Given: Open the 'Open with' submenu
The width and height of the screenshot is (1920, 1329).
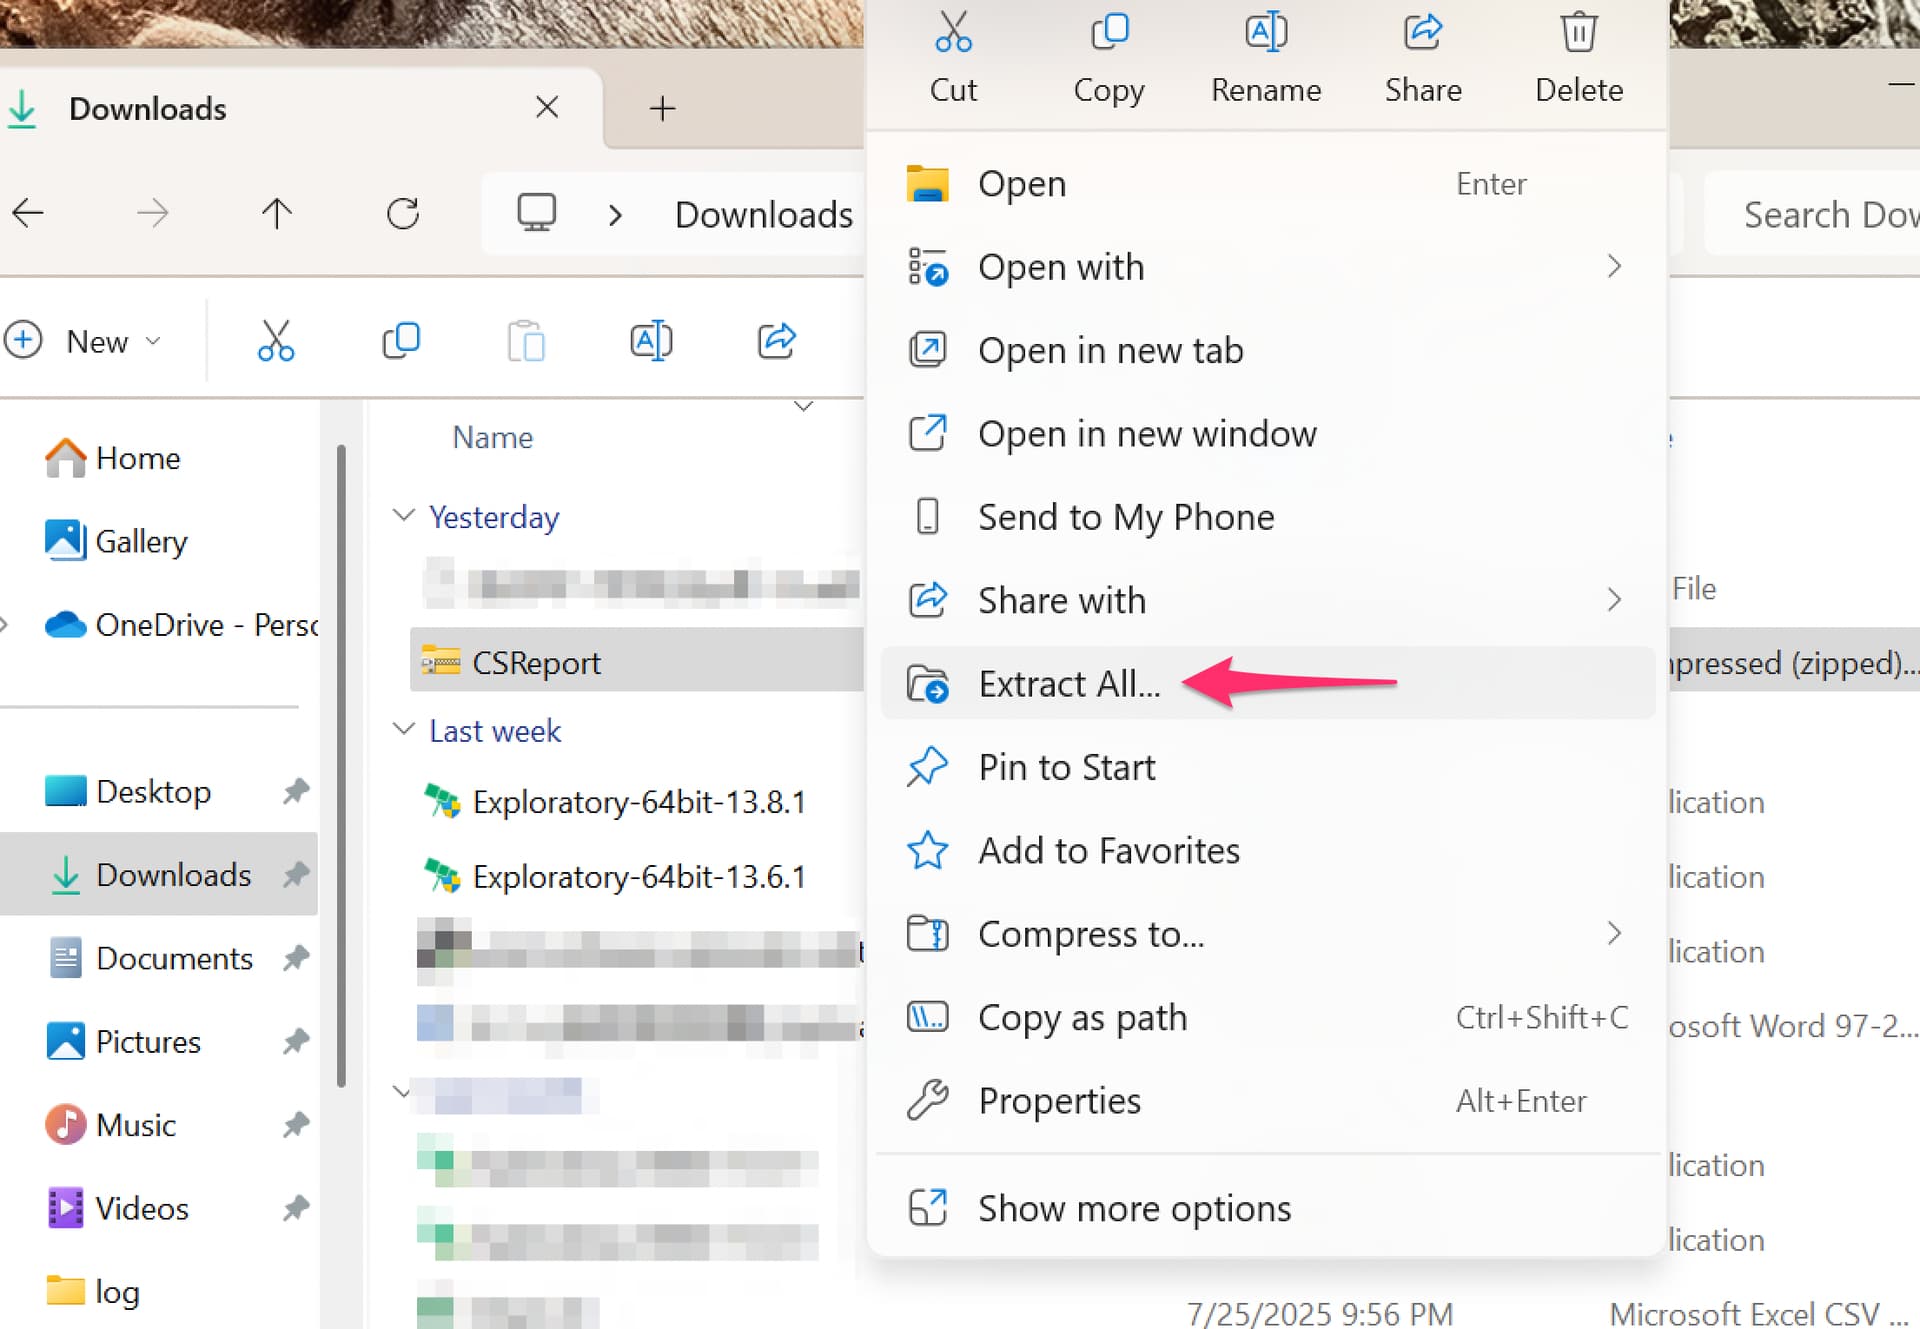Looking at the screenshot, I should click(x=1267, y=267).
